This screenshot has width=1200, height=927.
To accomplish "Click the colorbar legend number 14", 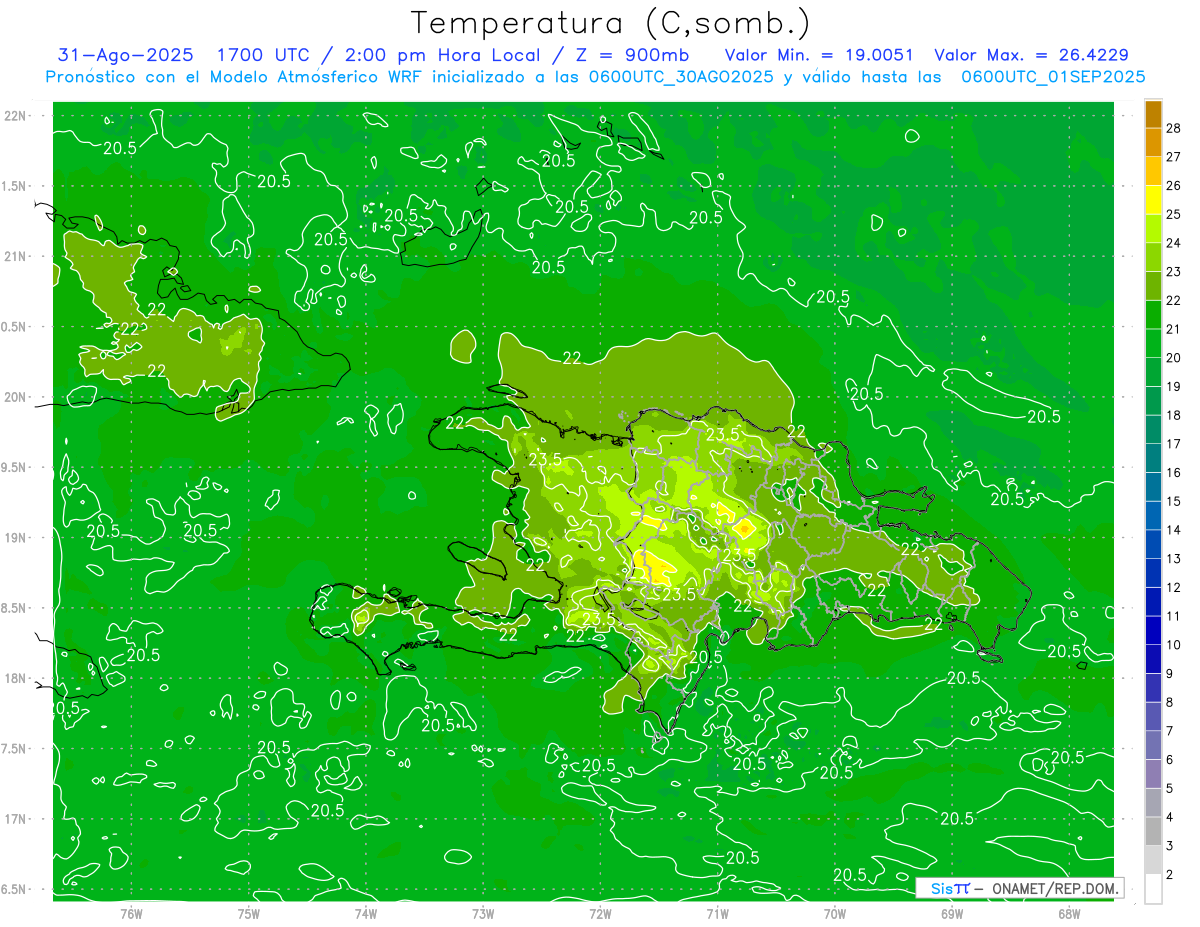I will (x=1174, y=530).
